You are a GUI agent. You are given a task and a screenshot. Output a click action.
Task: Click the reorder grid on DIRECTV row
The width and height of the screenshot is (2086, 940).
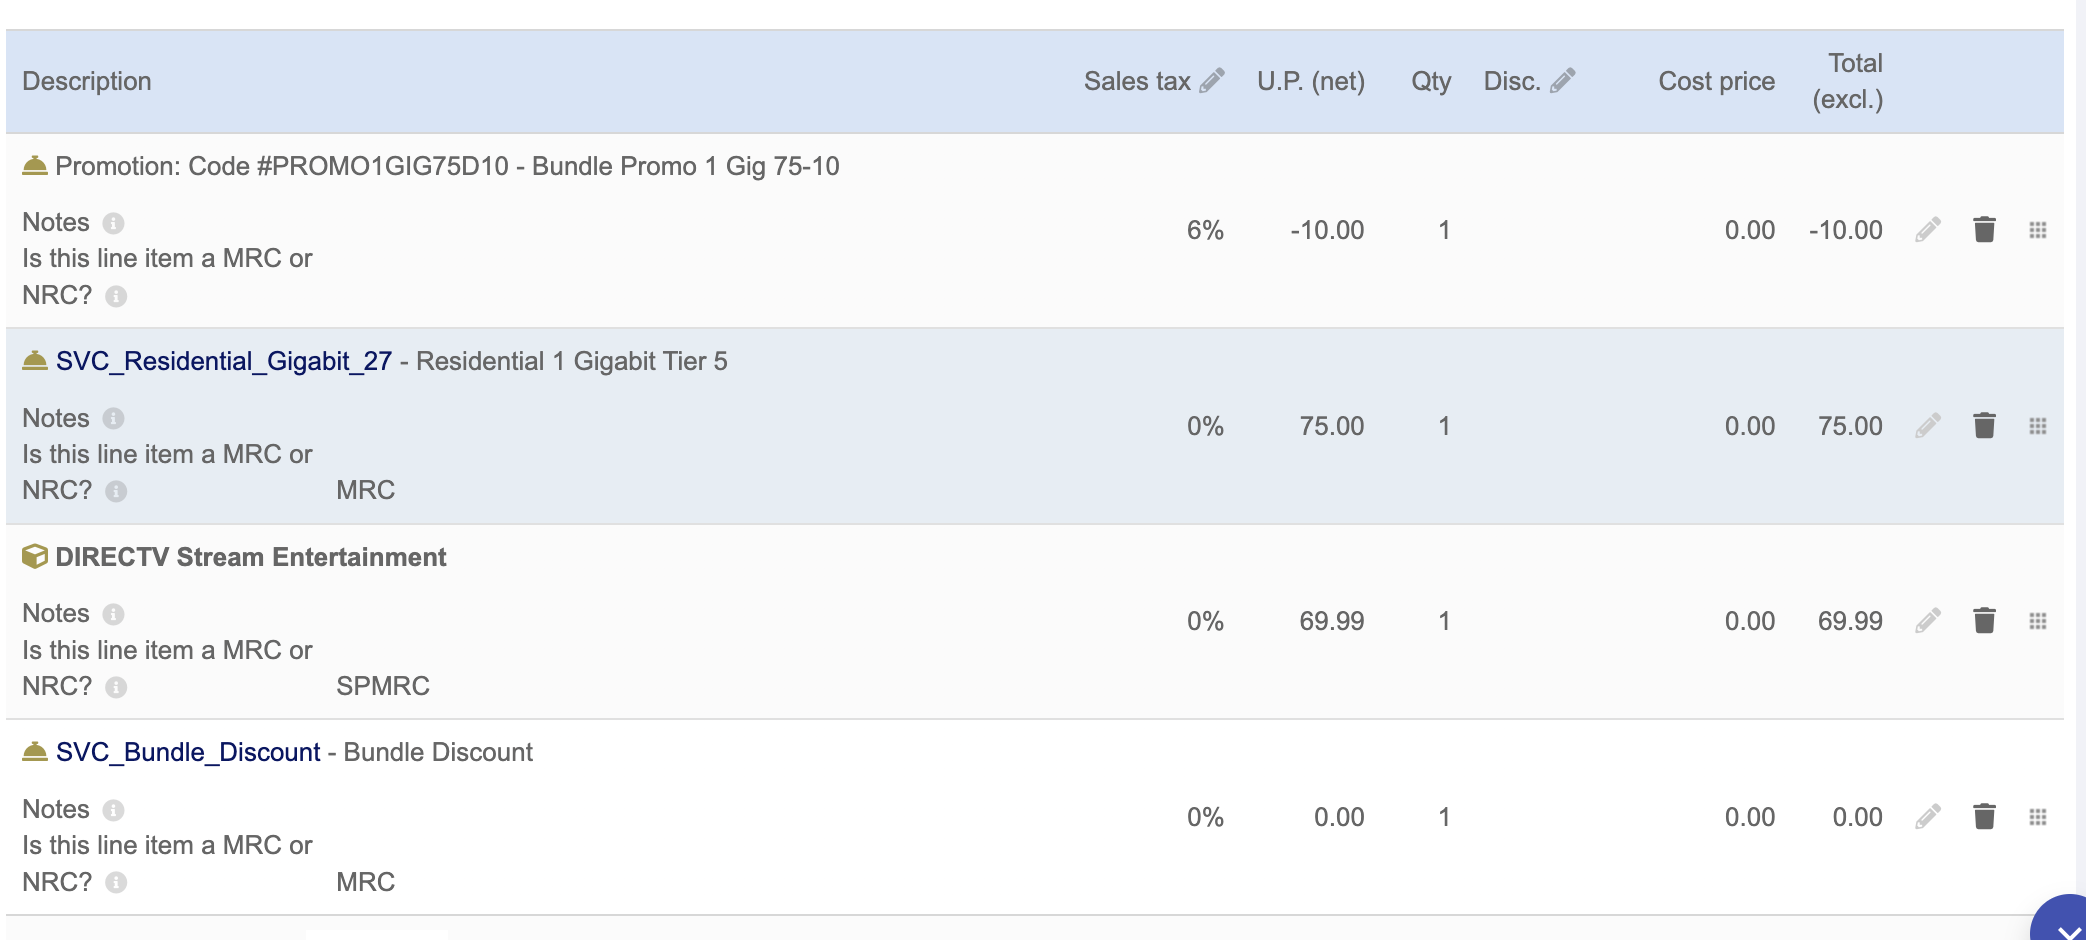point(2038,621)
